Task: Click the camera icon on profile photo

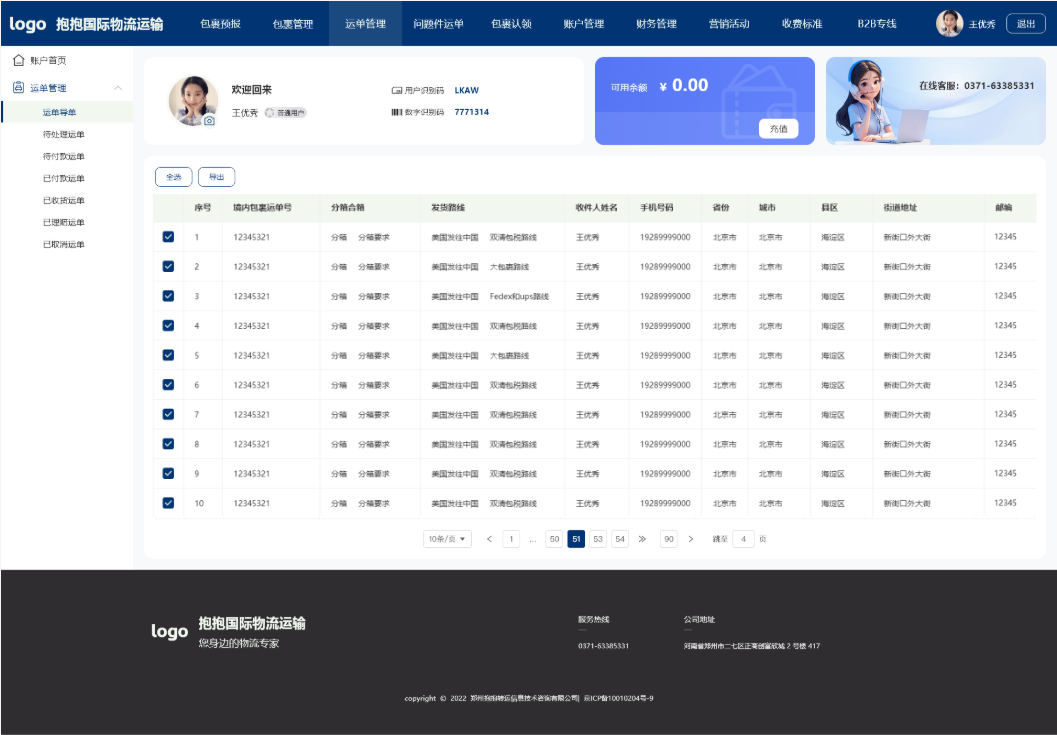Action: tap(209, 121)
